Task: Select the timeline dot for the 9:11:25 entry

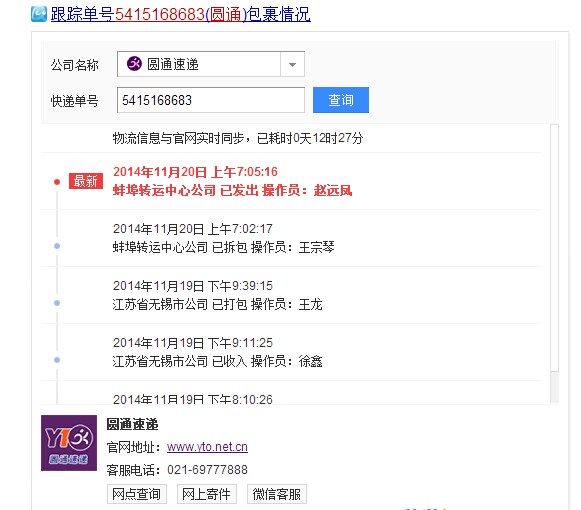Action: pyautogui.click(x=57, y=360)
